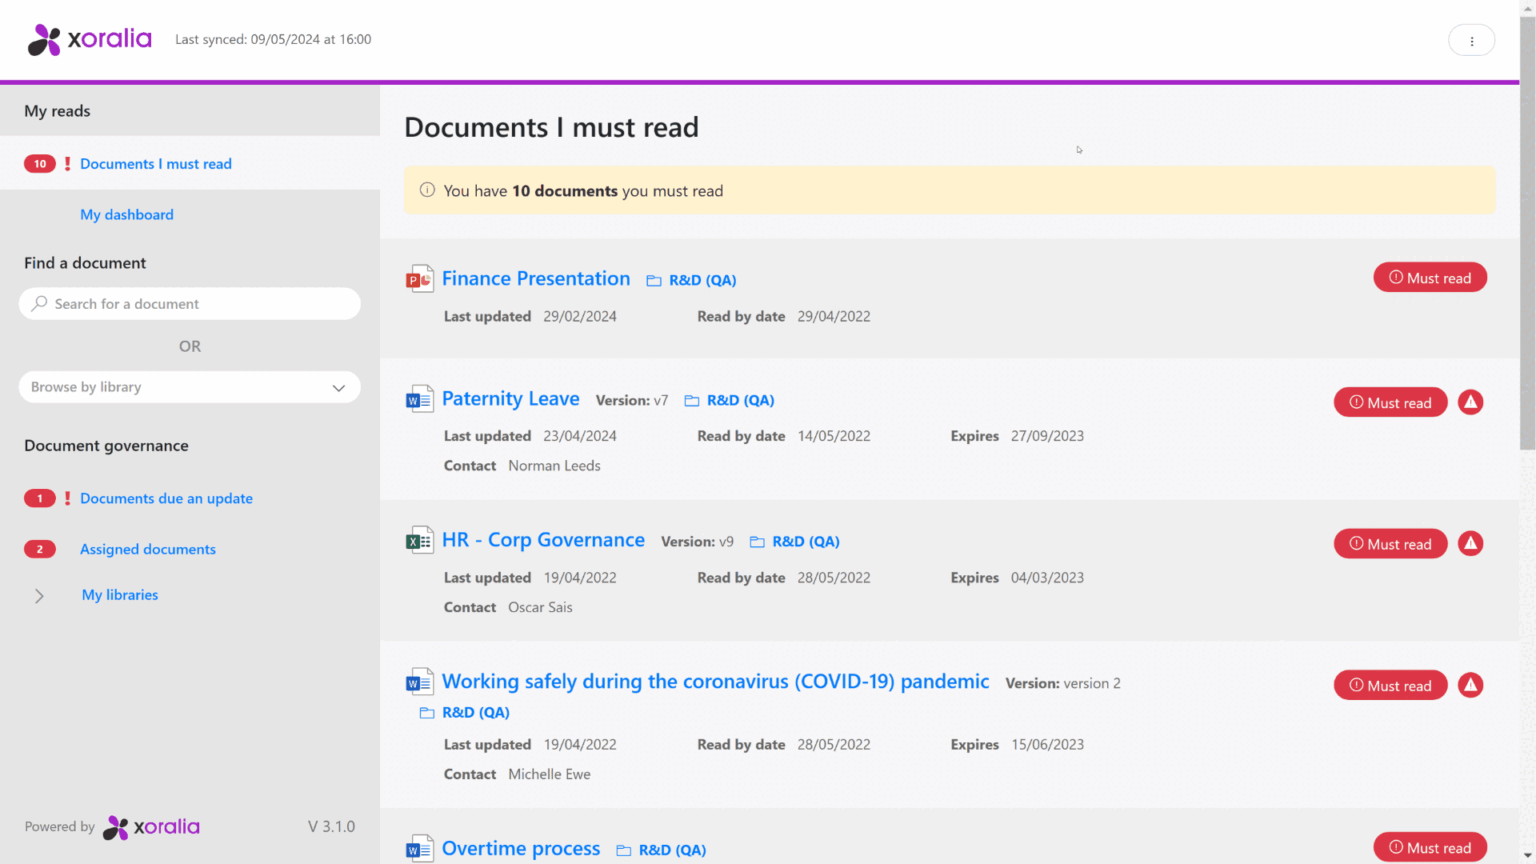1536x864 pixels.
Task: Click the Word icon beside Paternity Leave
Action: [x=419, y=399]
